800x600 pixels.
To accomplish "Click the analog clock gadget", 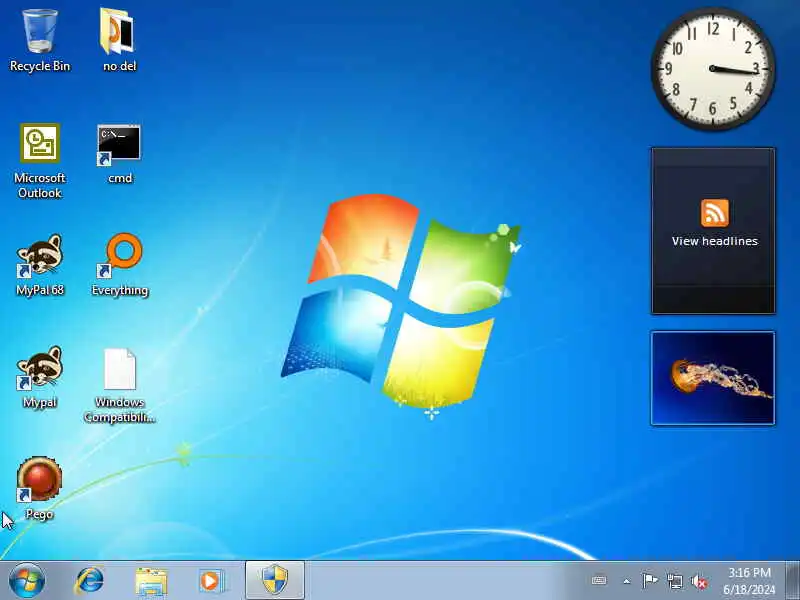I will point(713,69).
